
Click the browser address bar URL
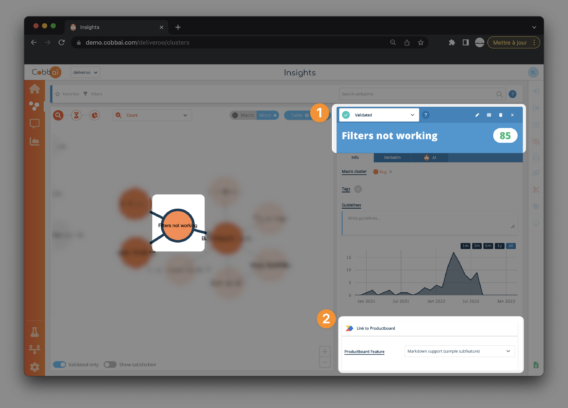137,43
